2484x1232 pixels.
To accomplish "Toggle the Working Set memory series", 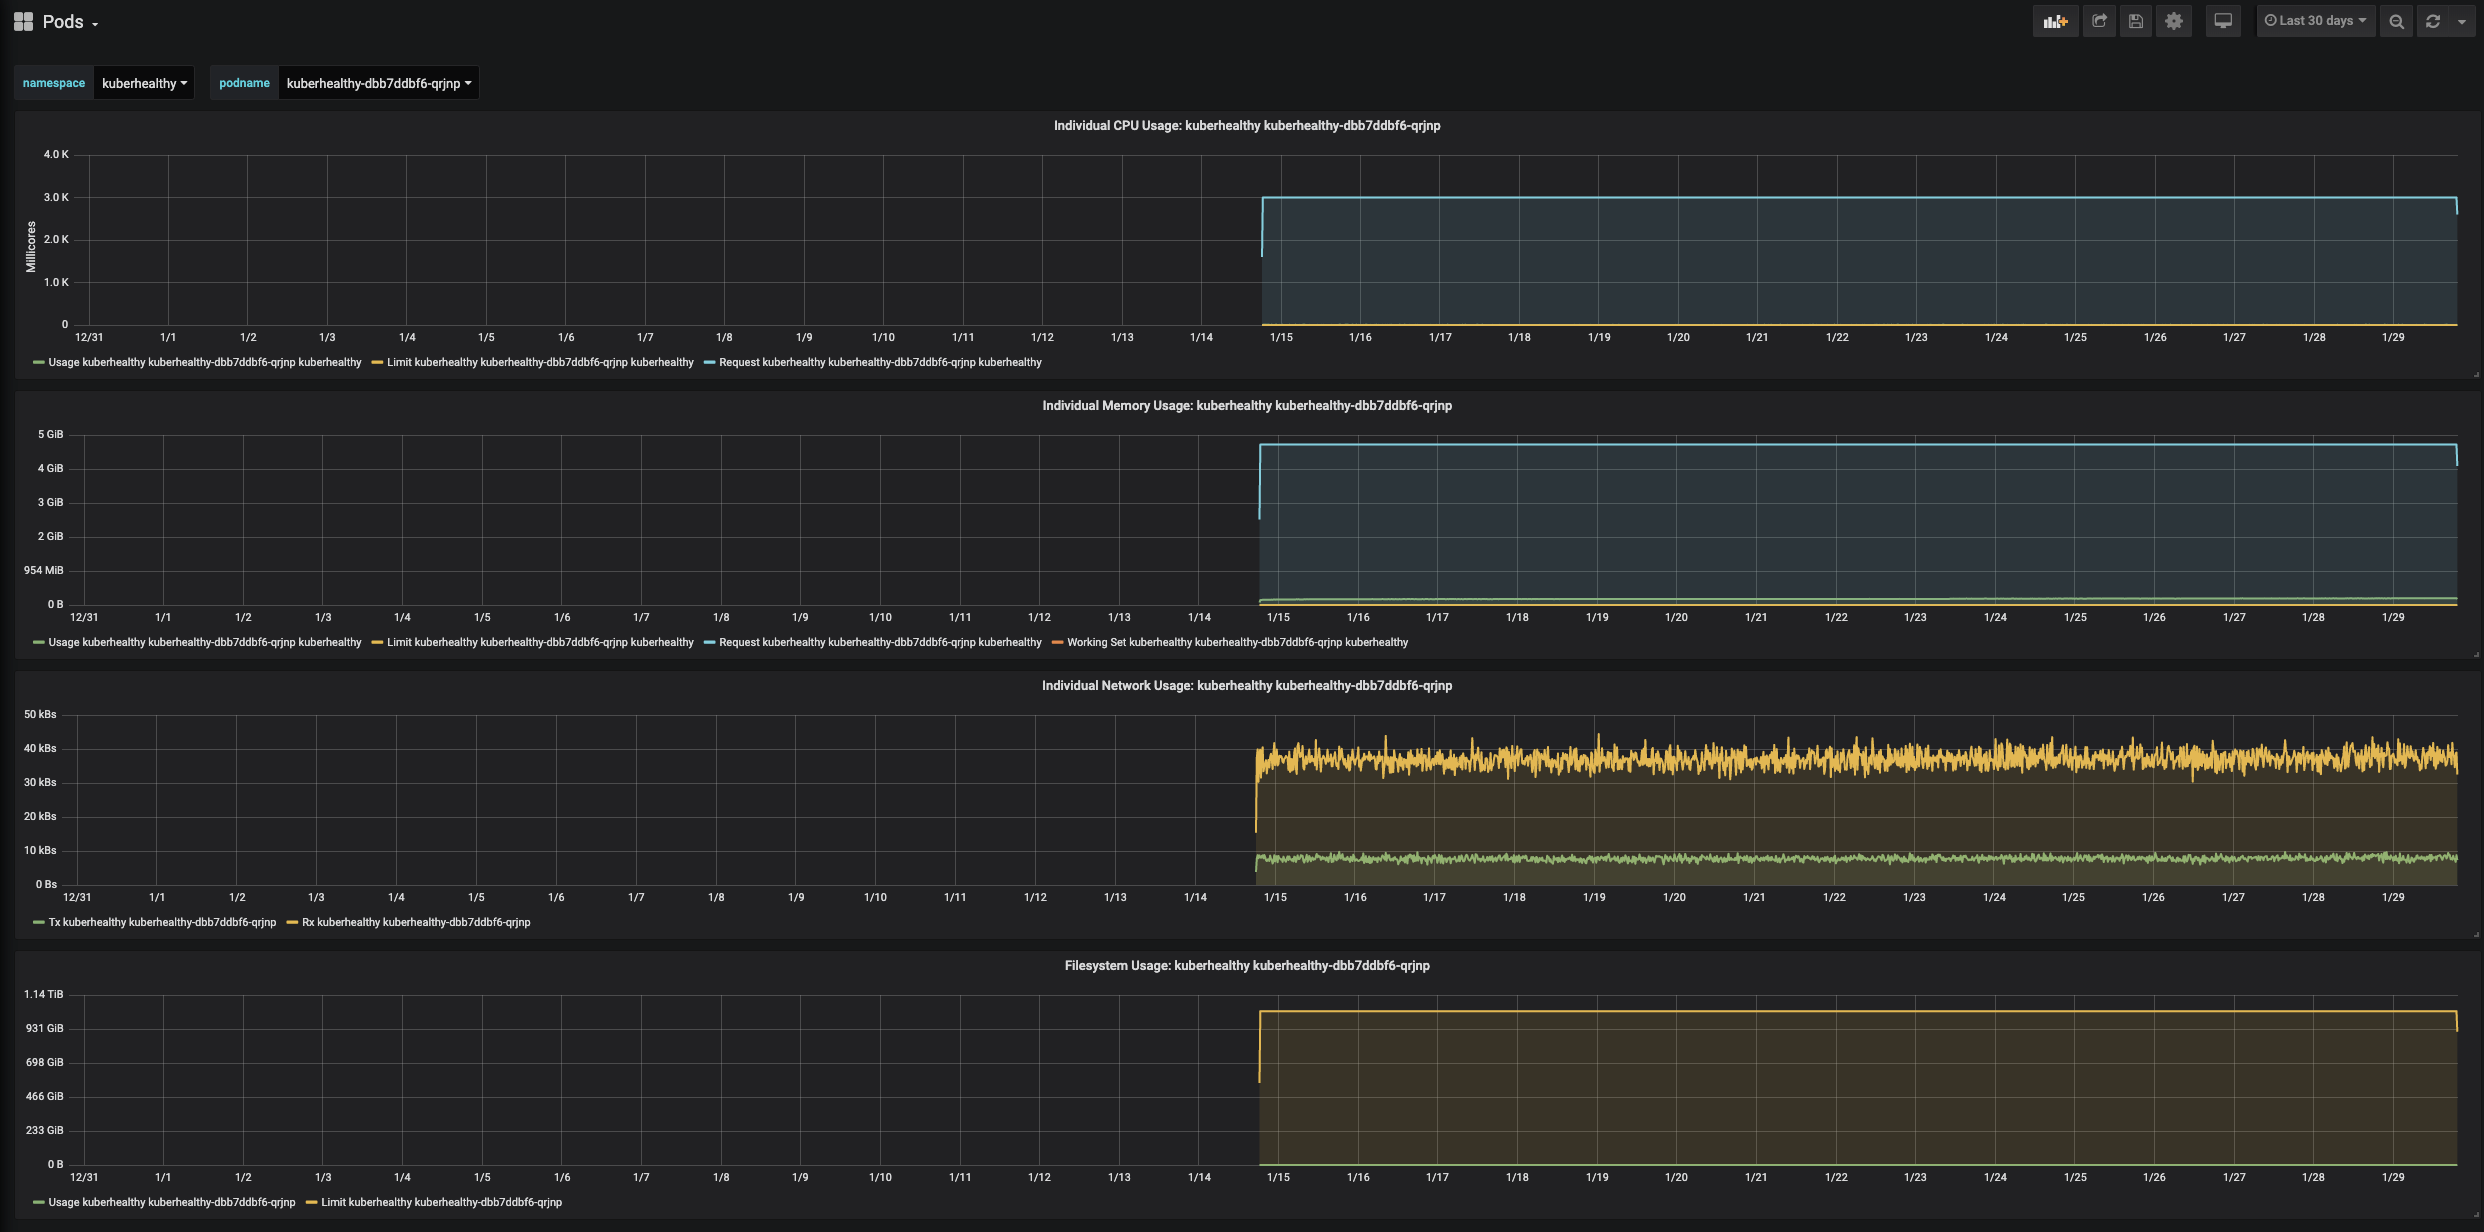I will (1237, 642).
